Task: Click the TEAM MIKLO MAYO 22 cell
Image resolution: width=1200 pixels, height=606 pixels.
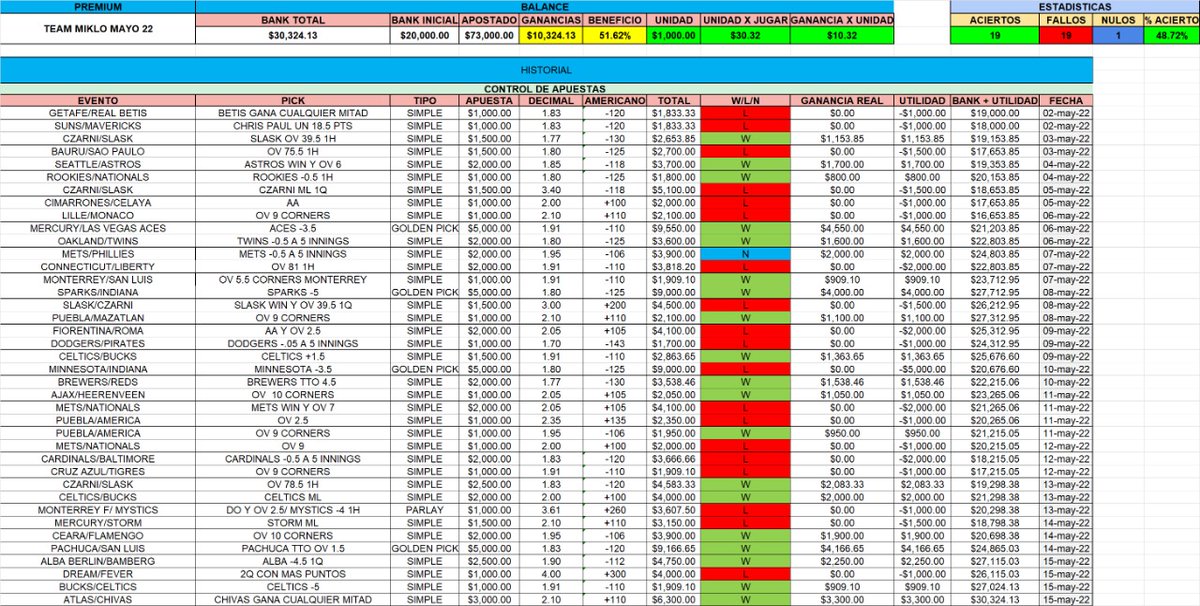Action: point(97,27)
